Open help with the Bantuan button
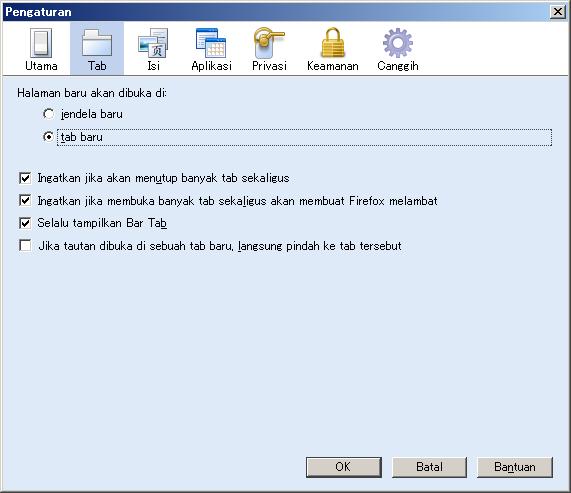Image resolution: width=571 pixels, height=493 pixels. click(x=515, y=467)
